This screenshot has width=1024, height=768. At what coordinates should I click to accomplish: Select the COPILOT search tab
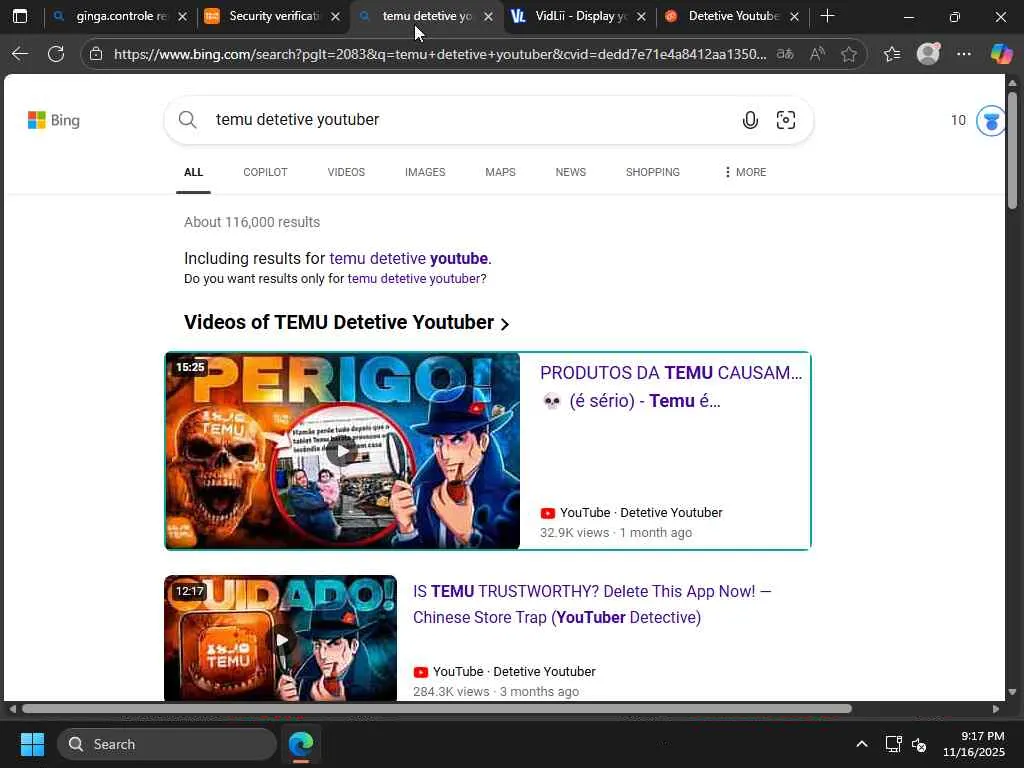(x=265, y=172)
